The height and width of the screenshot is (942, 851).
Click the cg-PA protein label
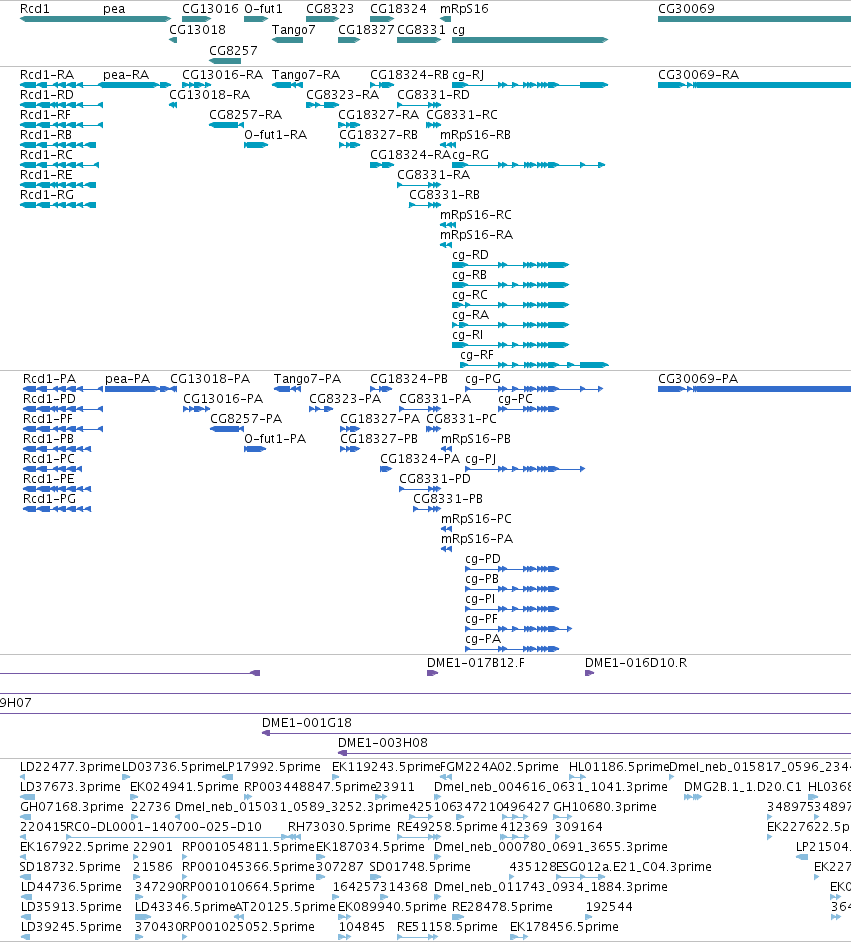(x=483, y=639)
